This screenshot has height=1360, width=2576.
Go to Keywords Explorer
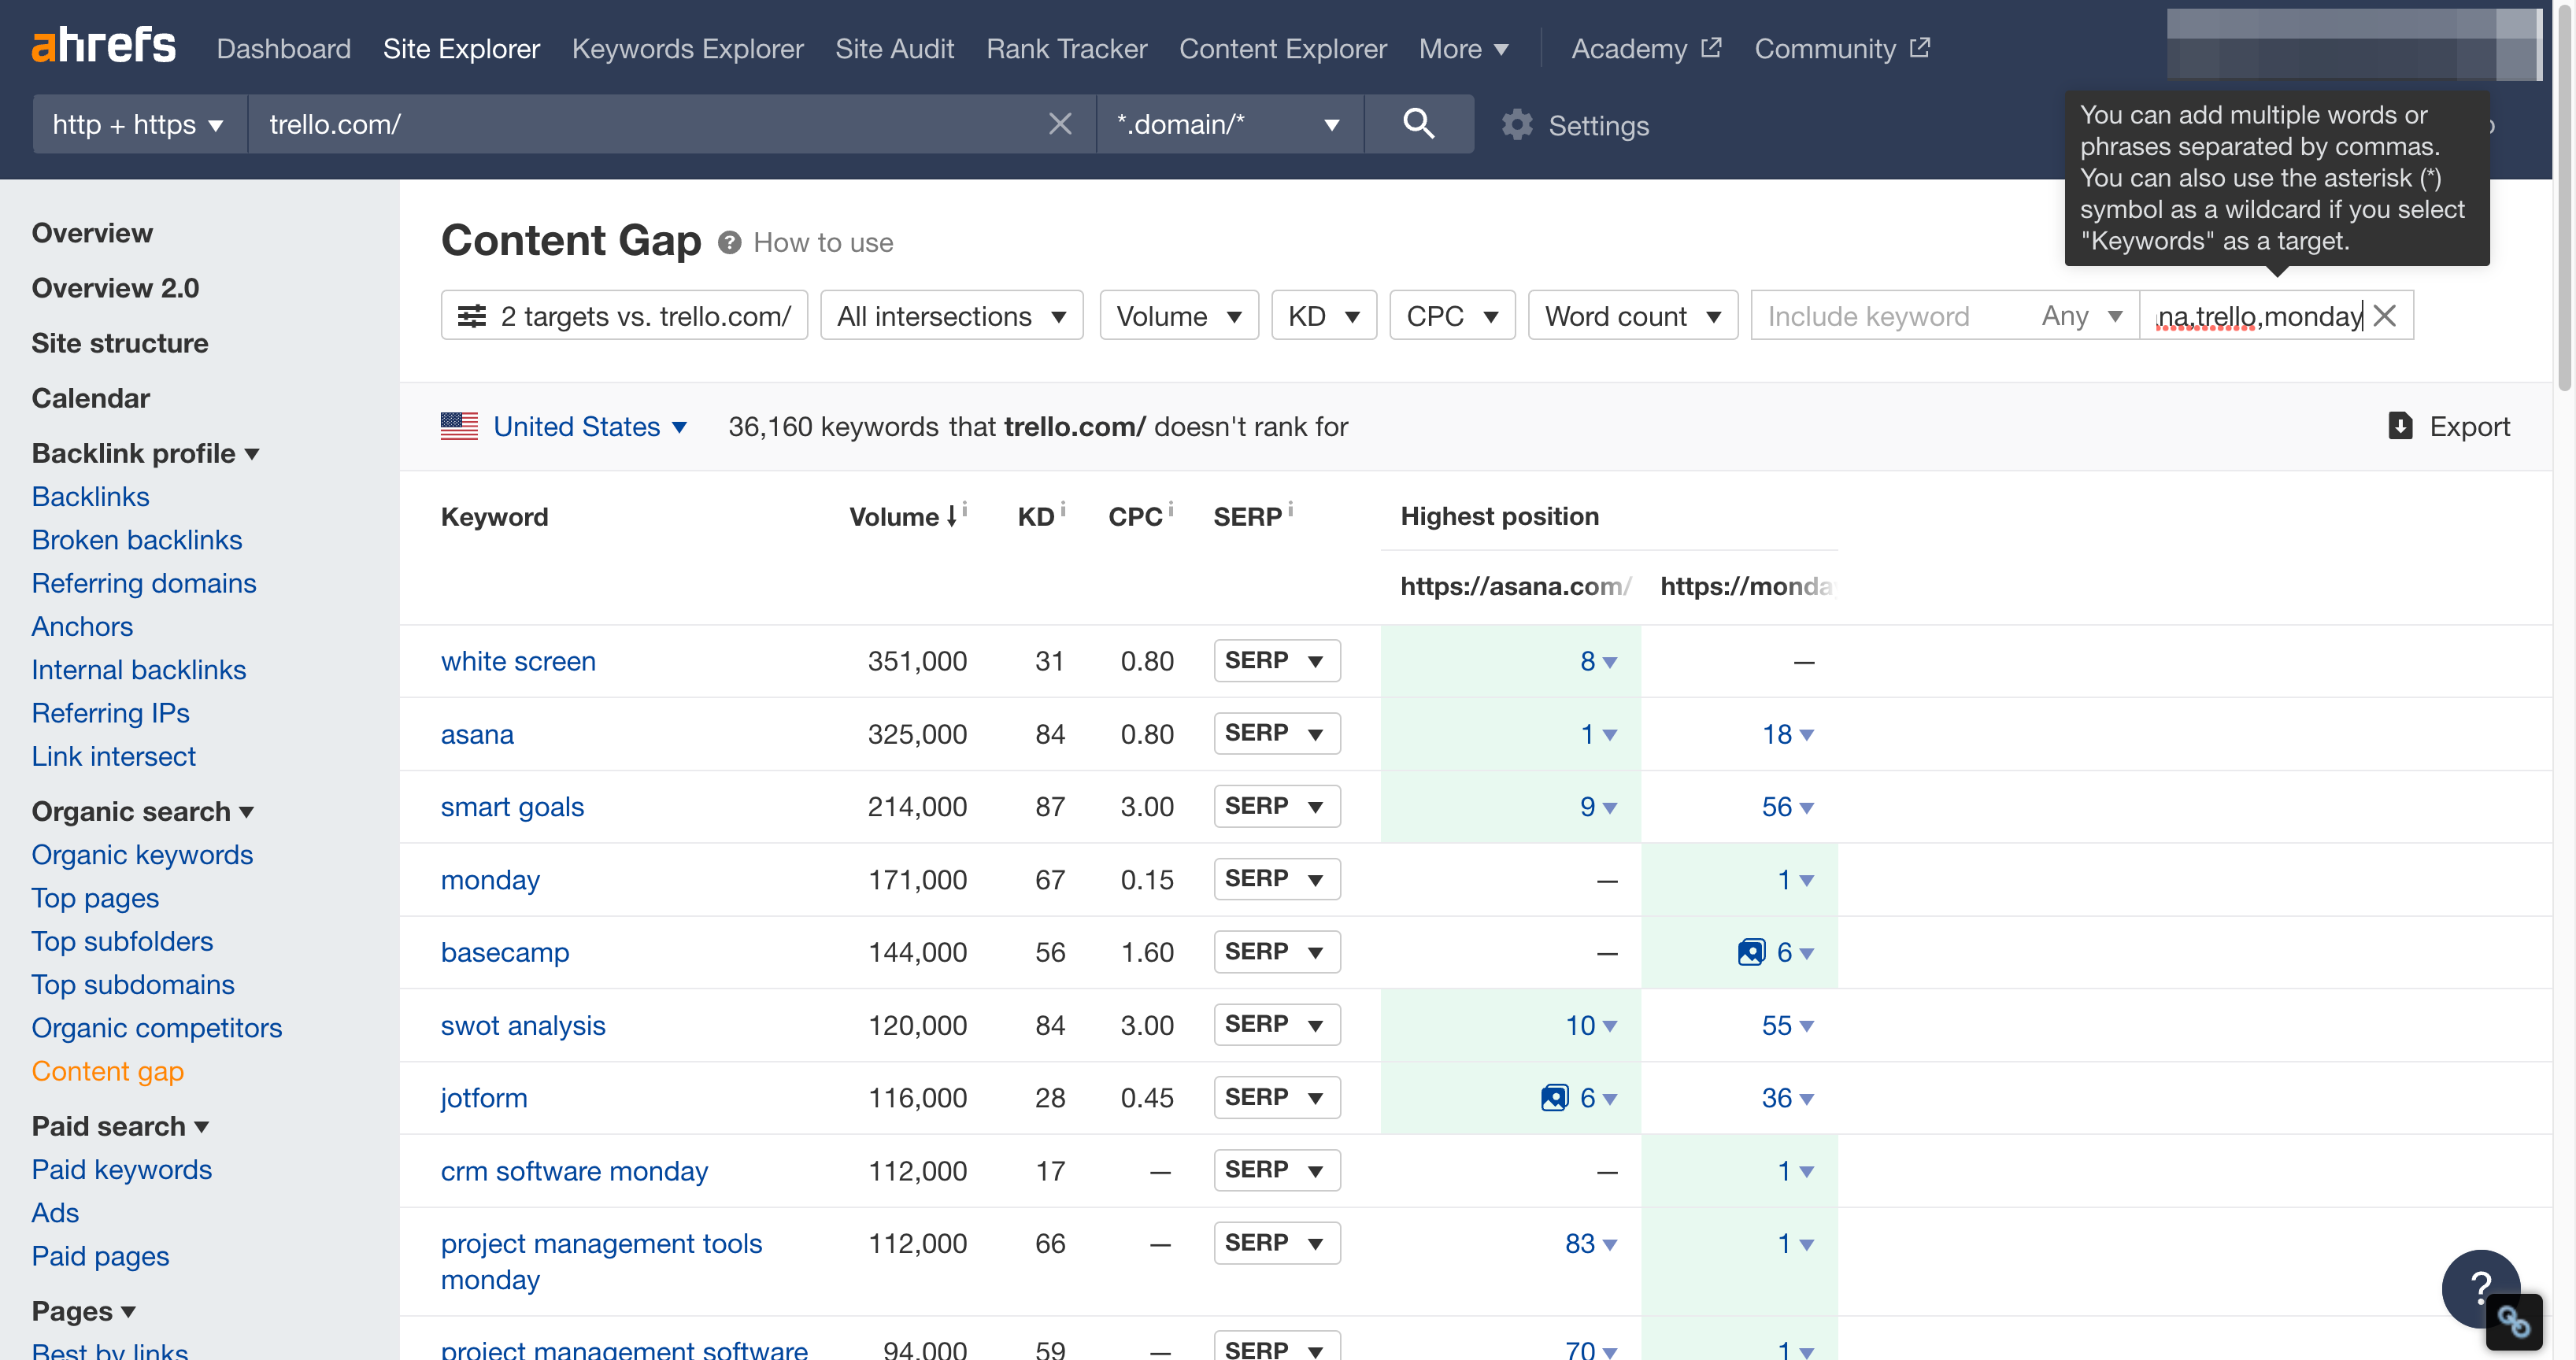687,48
